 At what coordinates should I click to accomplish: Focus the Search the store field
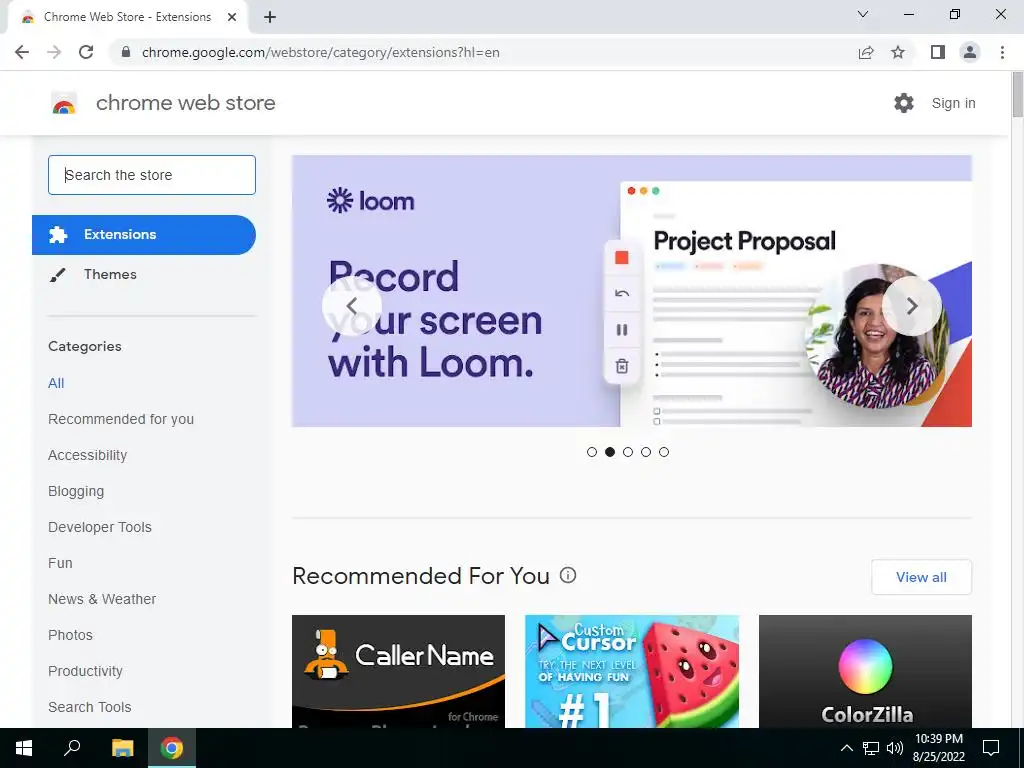(152, 175)
